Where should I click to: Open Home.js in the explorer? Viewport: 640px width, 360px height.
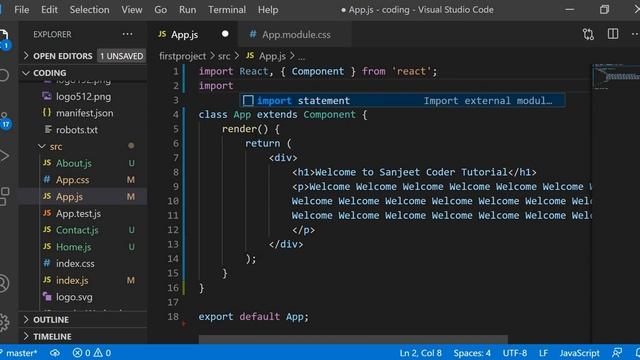pyautogui.click(x=73, y=247)
